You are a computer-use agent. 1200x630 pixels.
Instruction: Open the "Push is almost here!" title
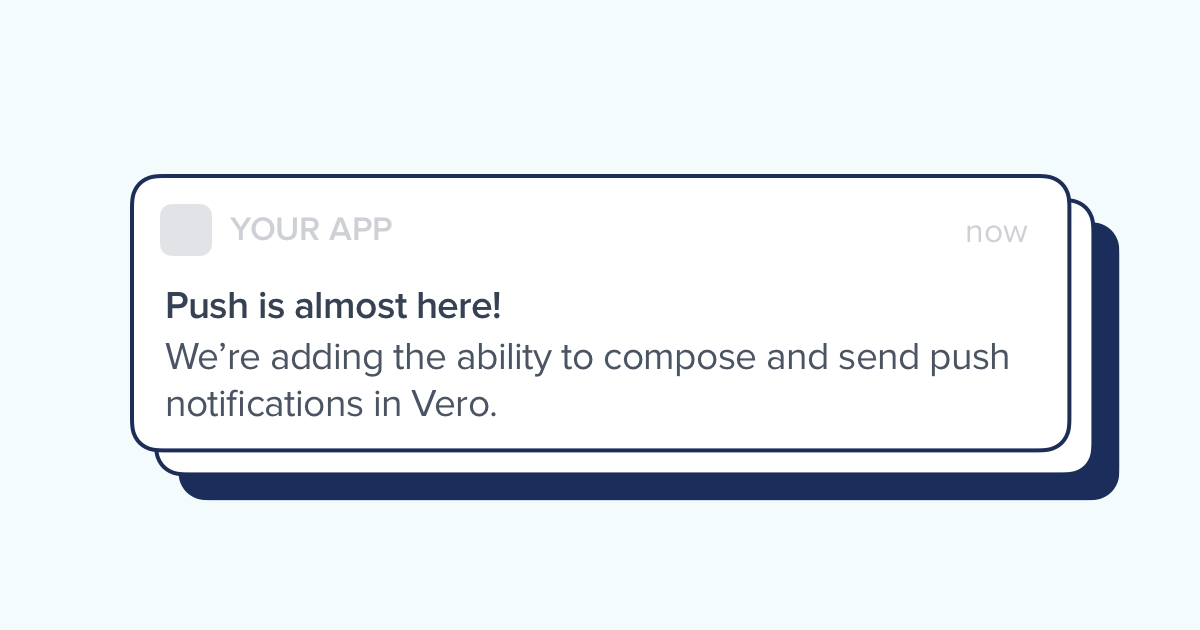[333, 306]
